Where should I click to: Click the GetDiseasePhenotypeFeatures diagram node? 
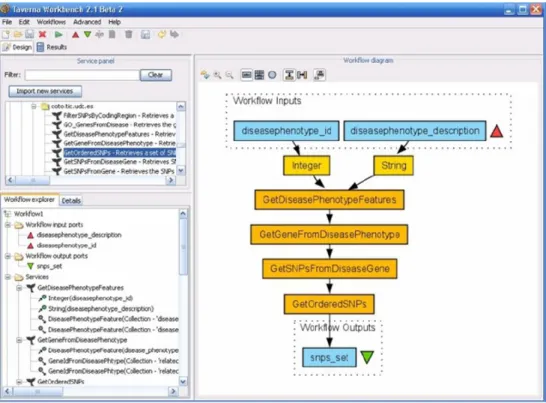click(x=329, y=200)
